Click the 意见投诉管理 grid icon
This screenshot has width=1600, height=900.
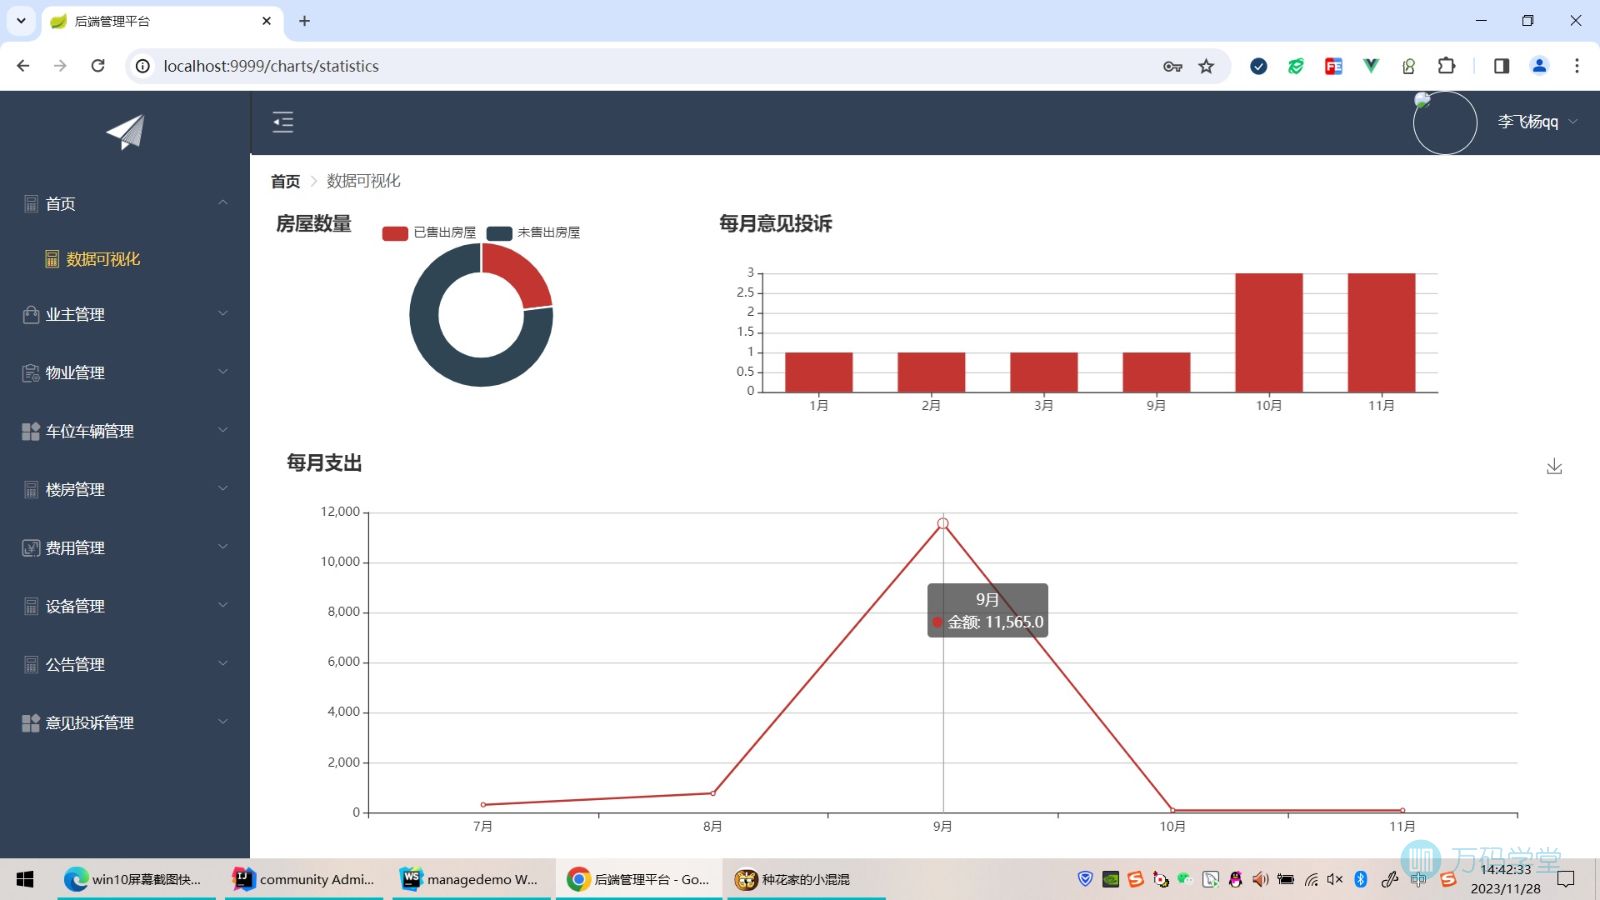click(x=31, y=723)
